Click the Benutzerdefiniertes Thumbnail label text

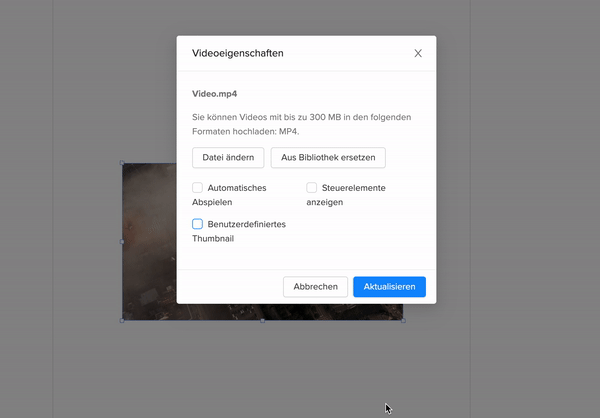(246, 224)
